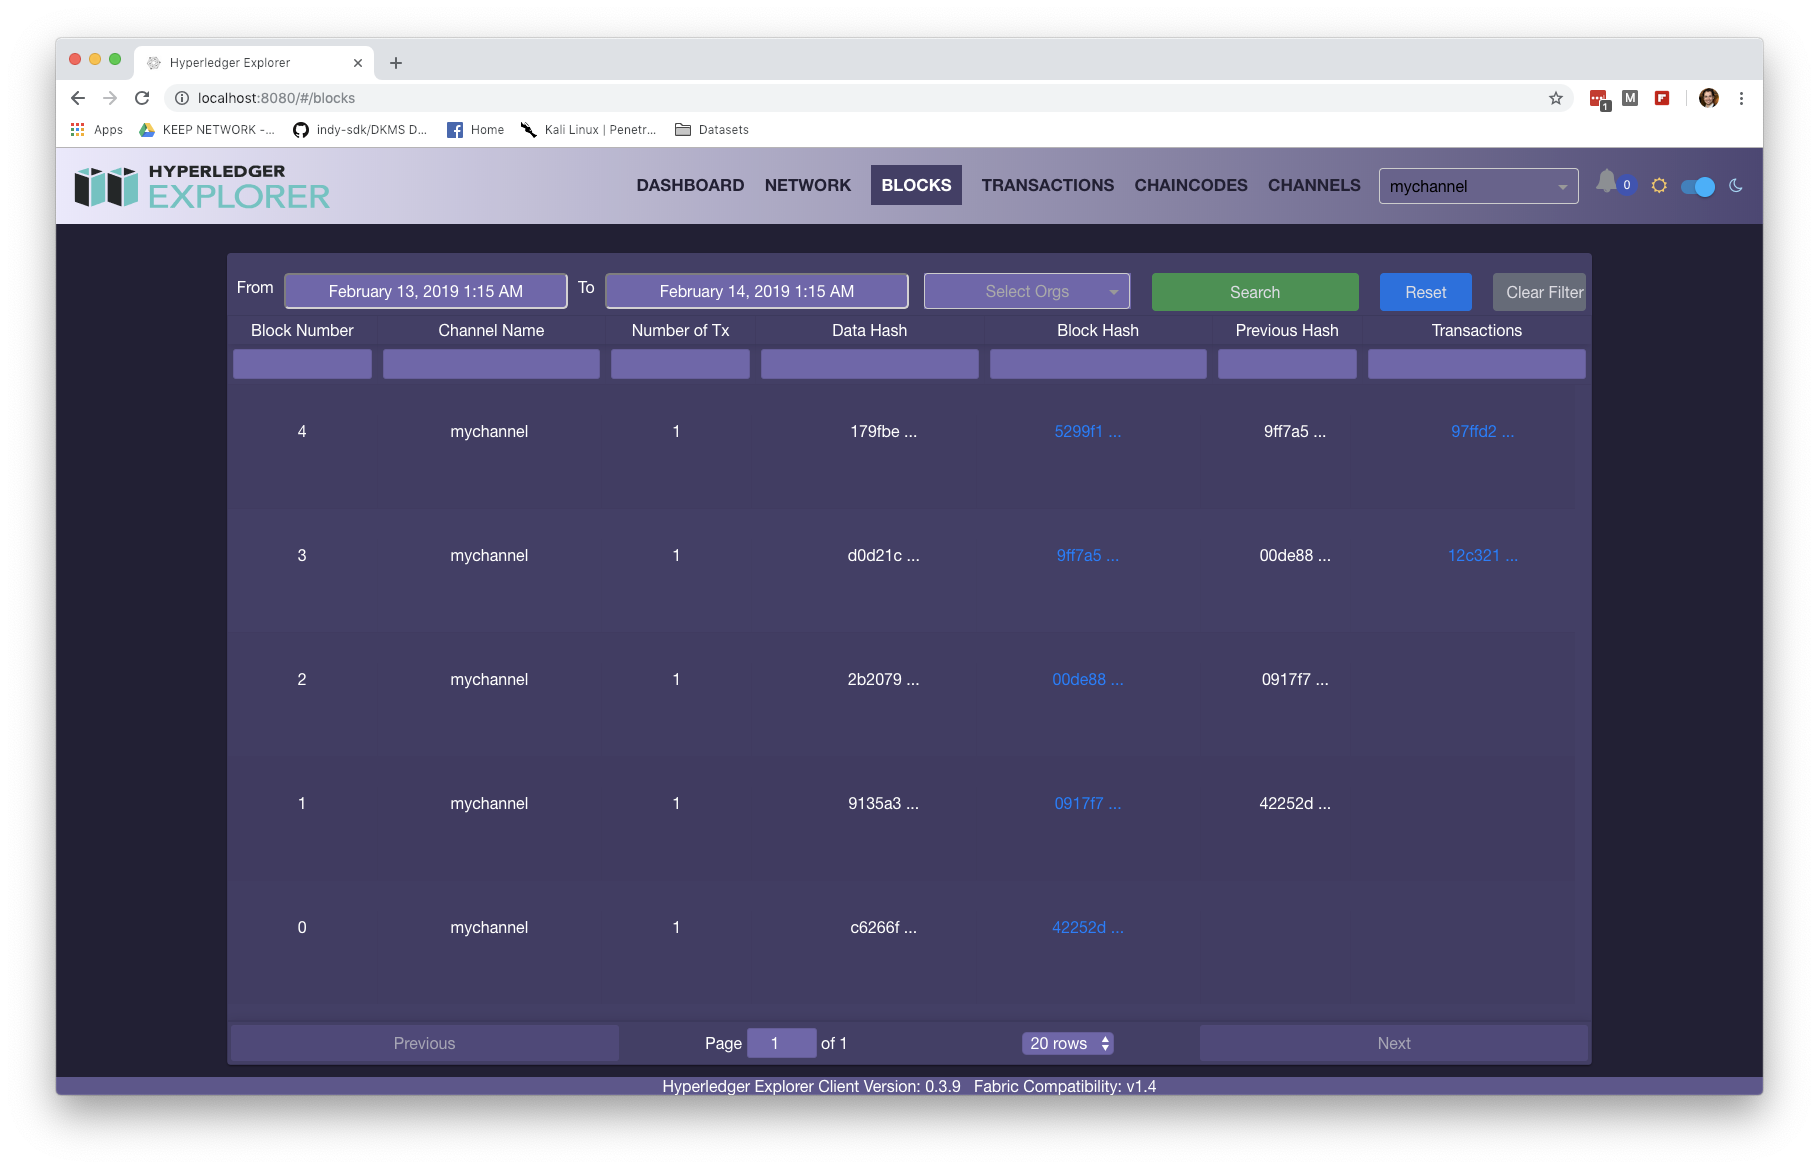The image size is (1819, 1169).
Task: Open block hash 5299f1 link
Action: (x=1086, y=431)
